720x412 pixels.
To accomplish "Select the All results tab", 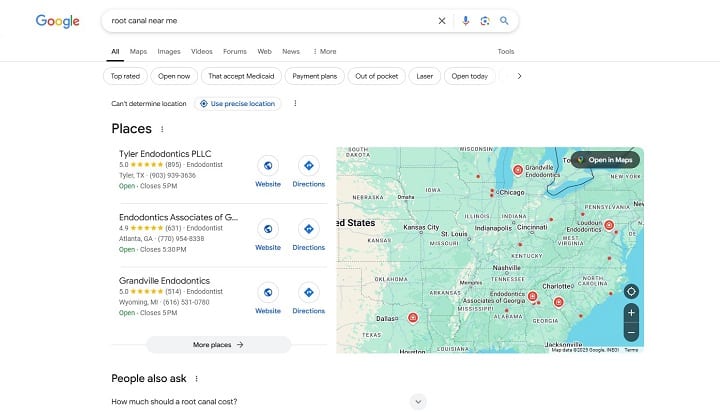I will [x=115, y=51].
